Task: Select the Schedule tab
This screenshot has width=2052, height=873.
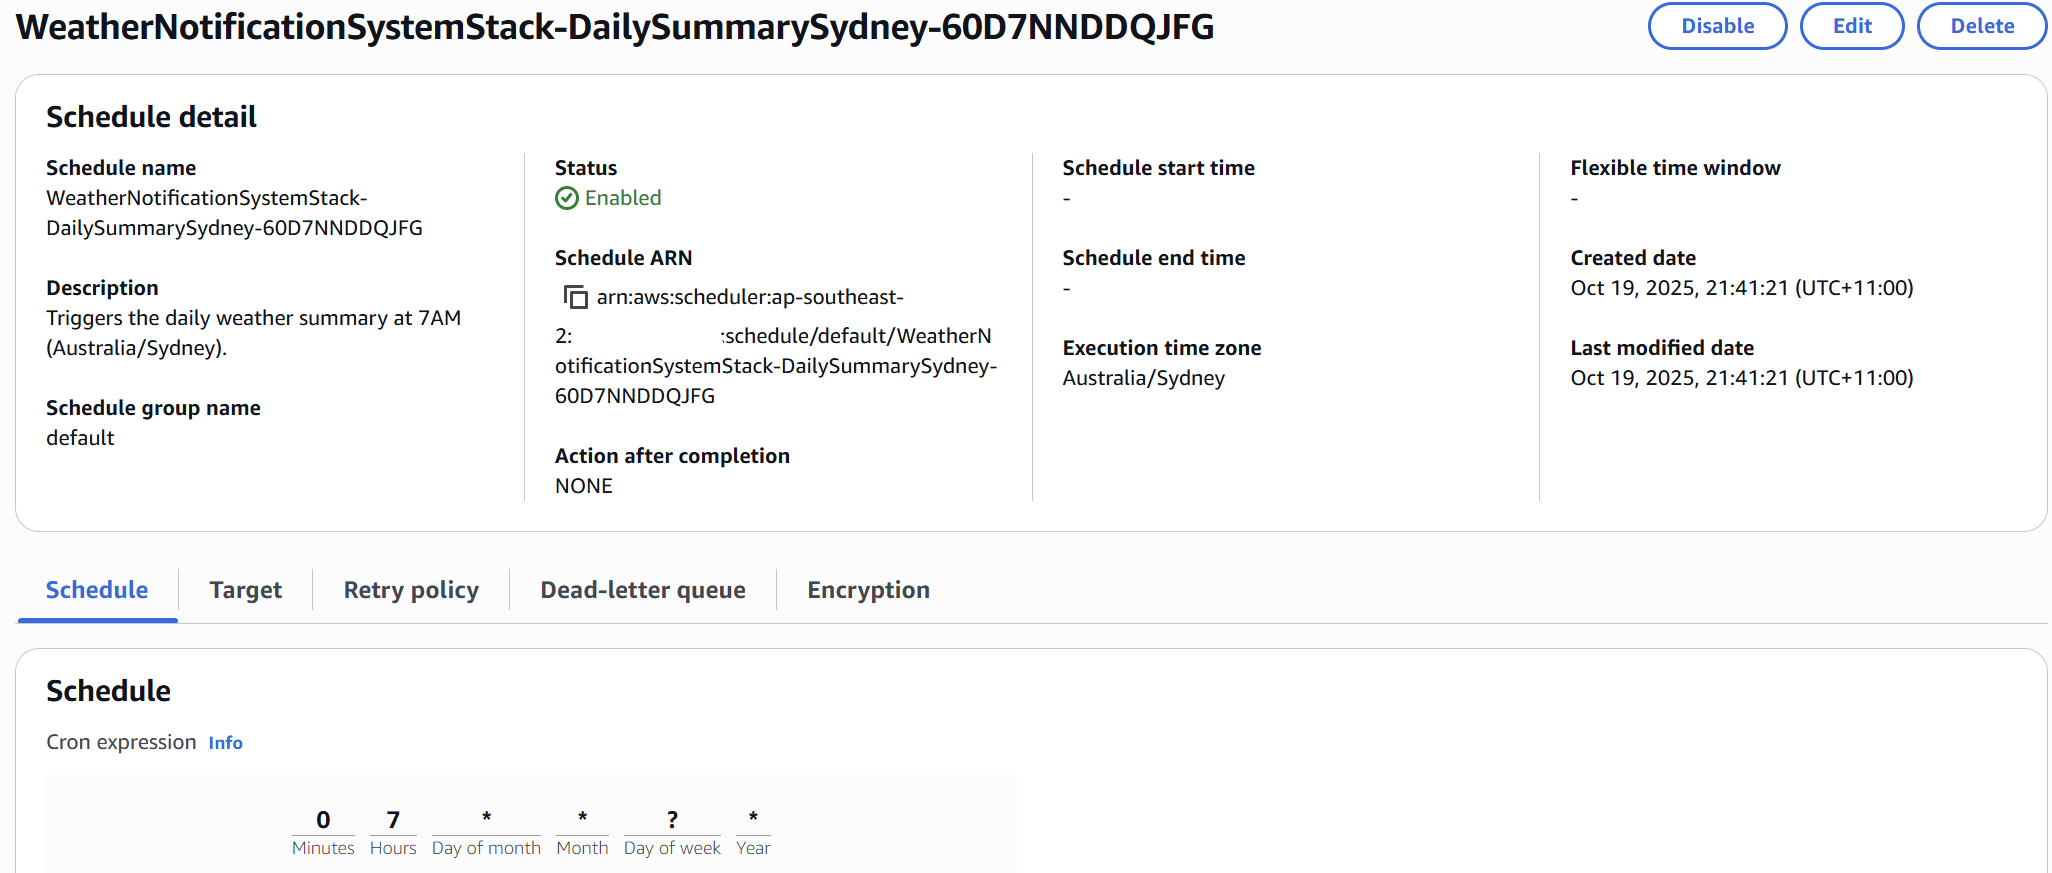Action: pos(97,590)
